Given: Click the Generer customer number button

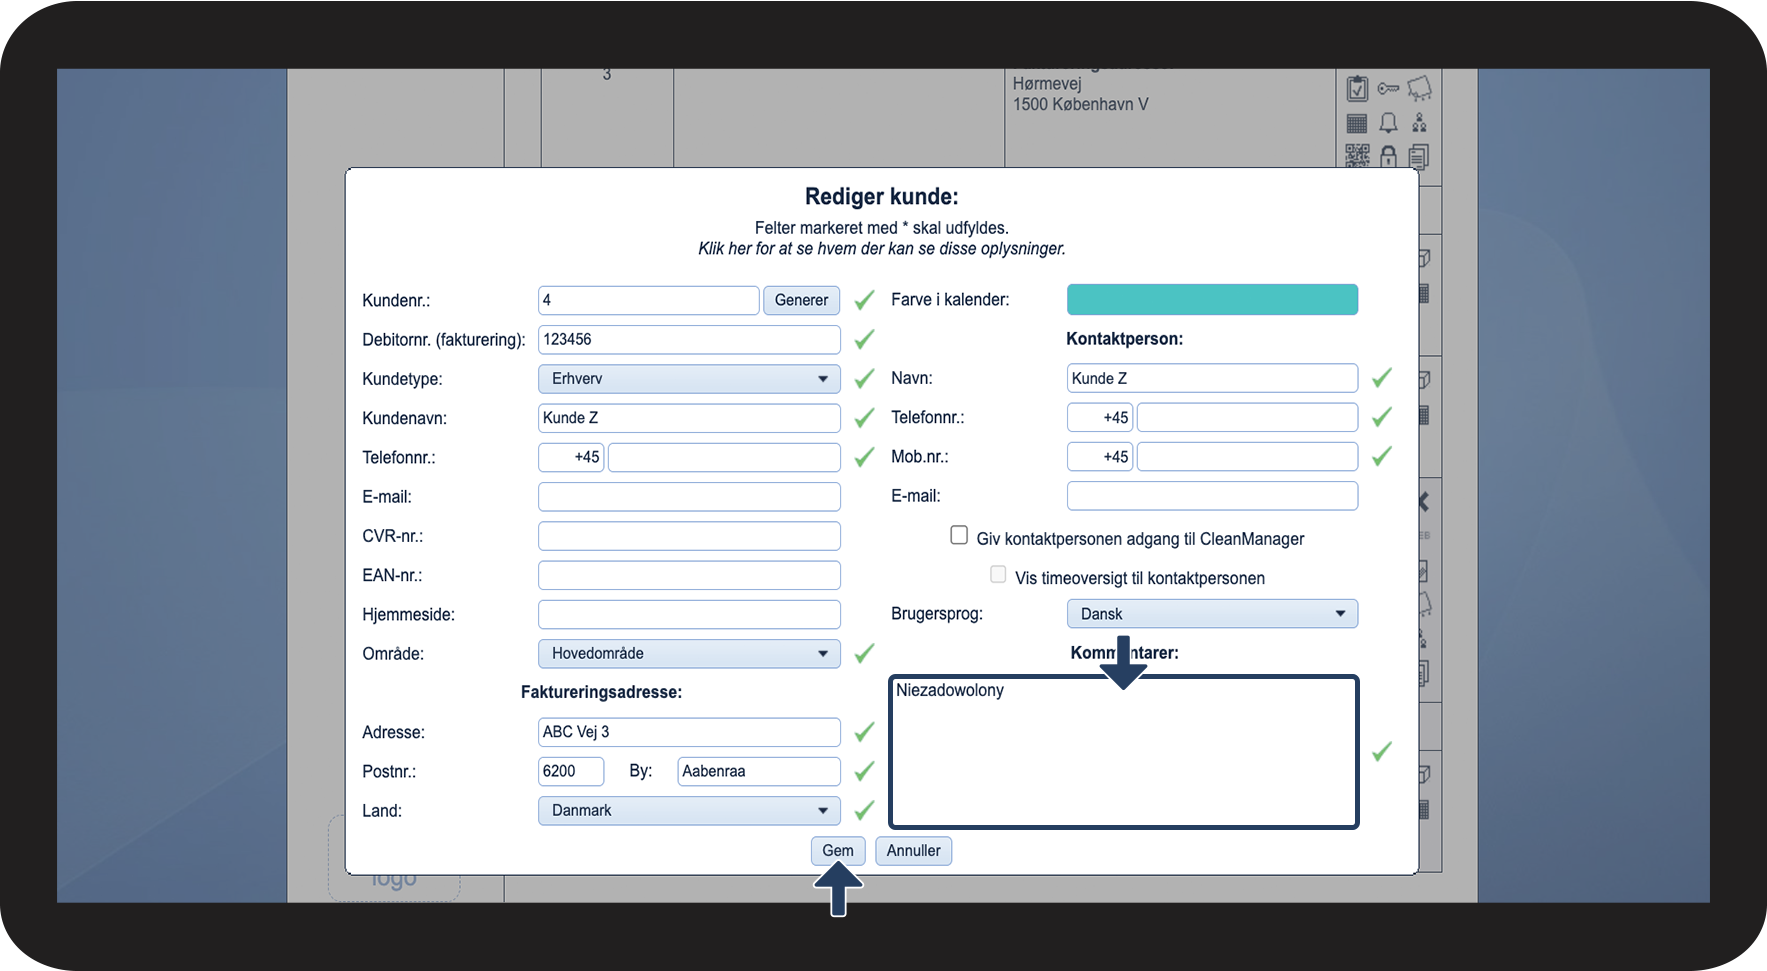Looking at the screenshot, I should [x=801, y=301].
